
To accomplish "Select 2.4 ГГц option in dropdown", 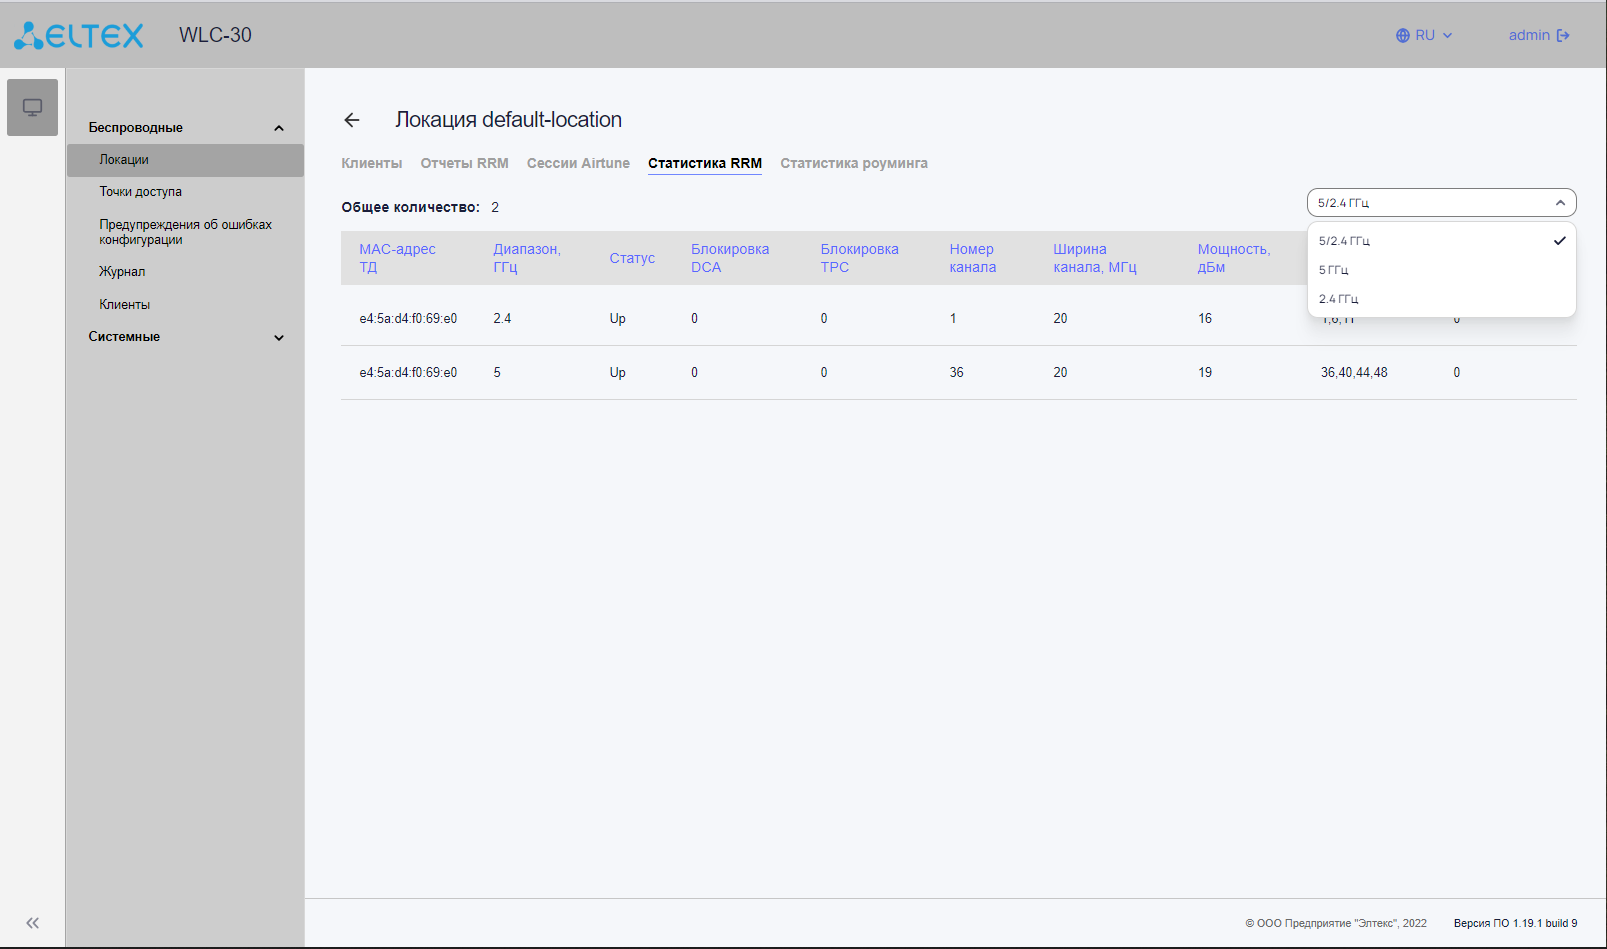I will (1338, 299).
